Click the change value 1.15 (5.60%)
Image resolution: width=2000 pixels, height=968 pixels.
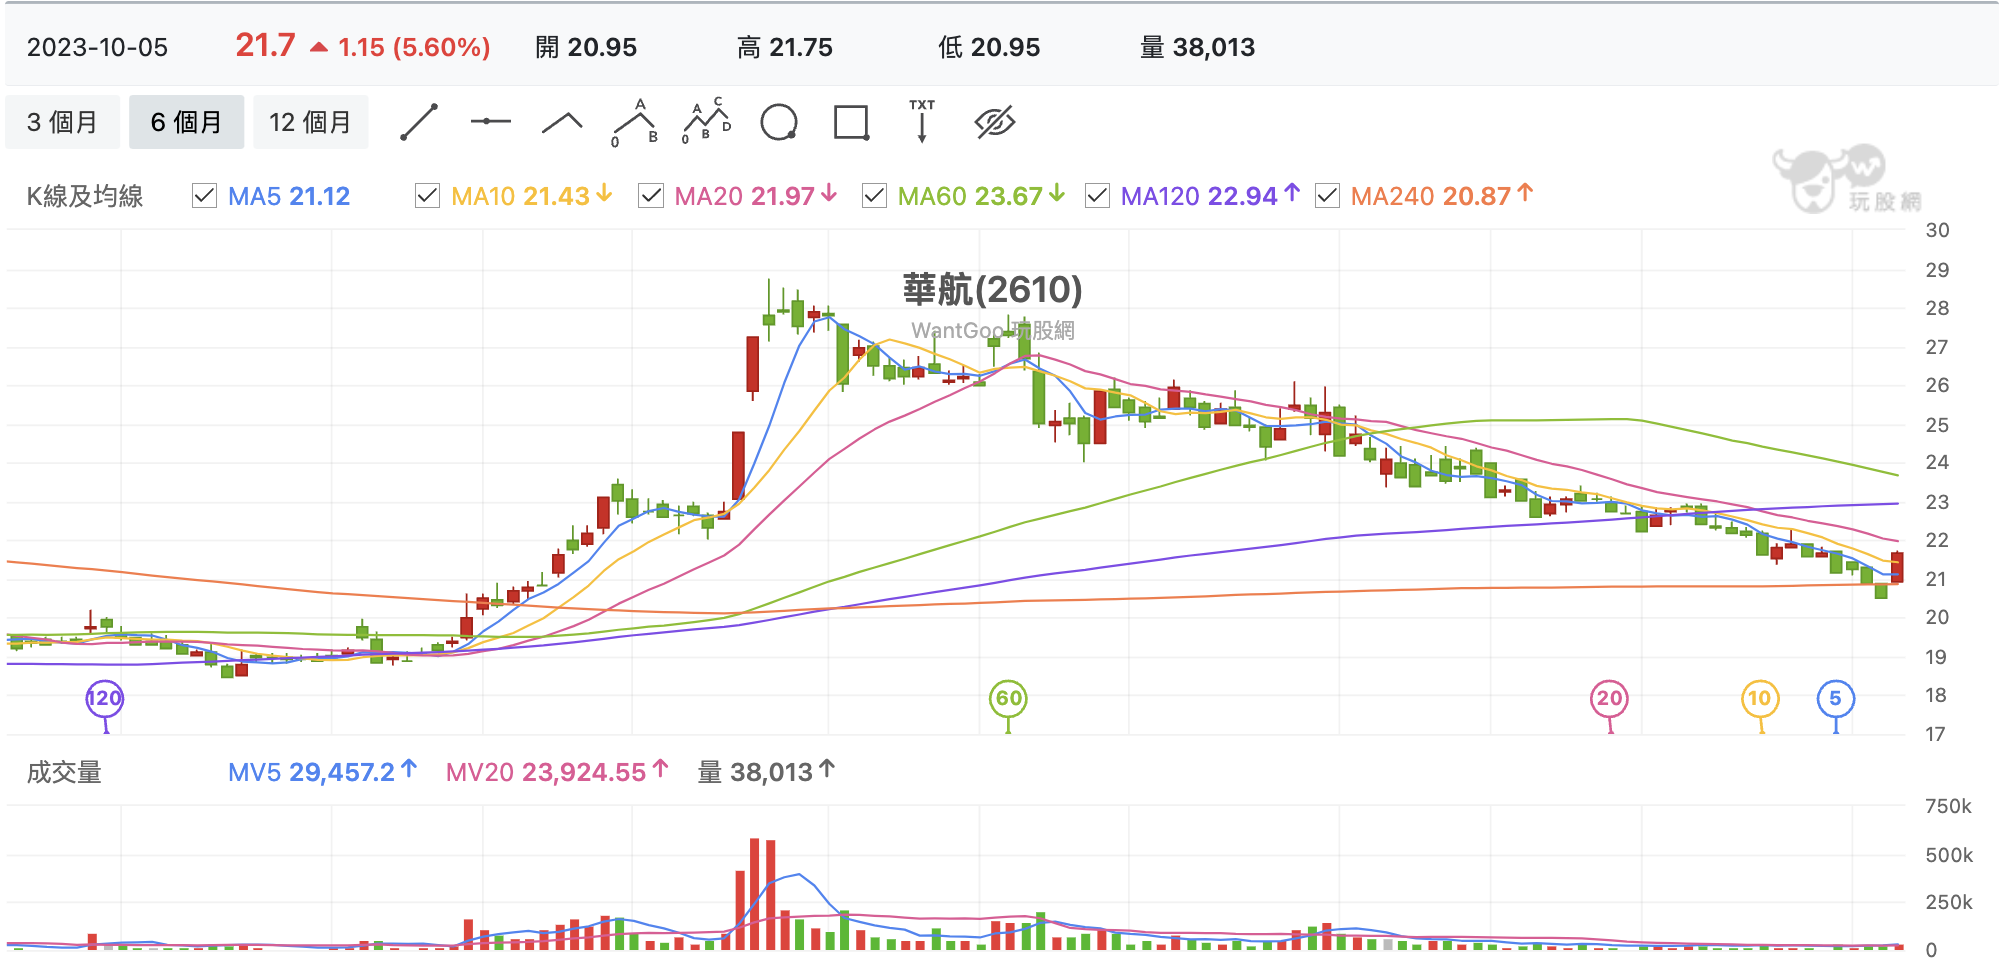[414, 47]
